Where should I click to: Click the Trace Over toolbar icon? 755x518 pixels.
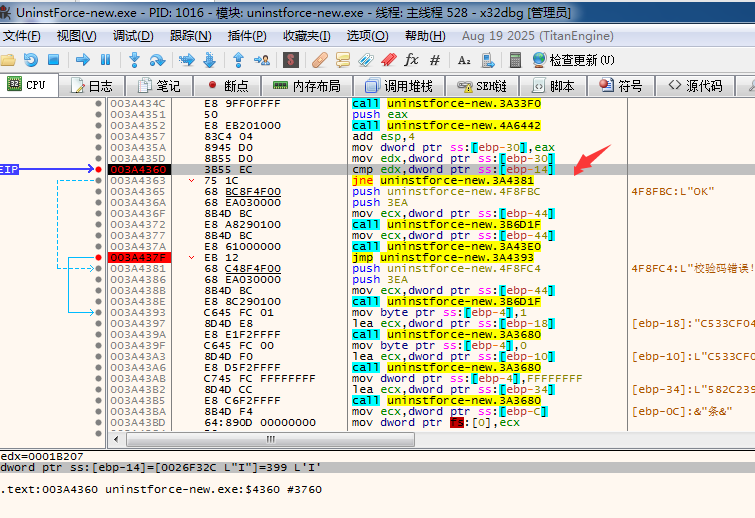pos(209,60)
